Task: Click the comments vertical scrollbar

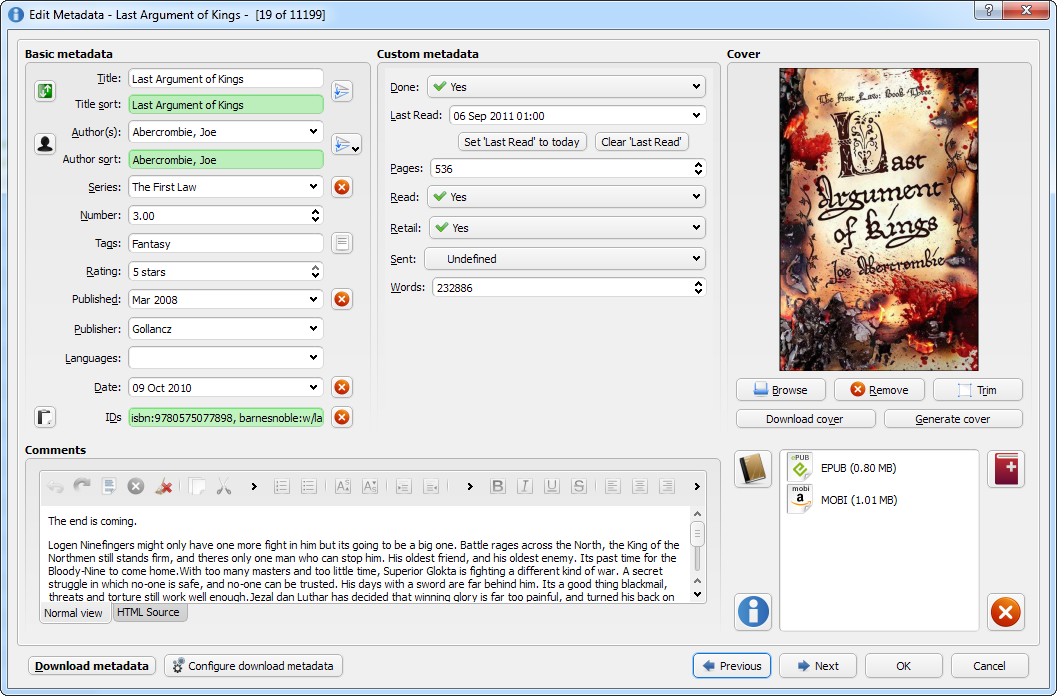Action: 698,554
